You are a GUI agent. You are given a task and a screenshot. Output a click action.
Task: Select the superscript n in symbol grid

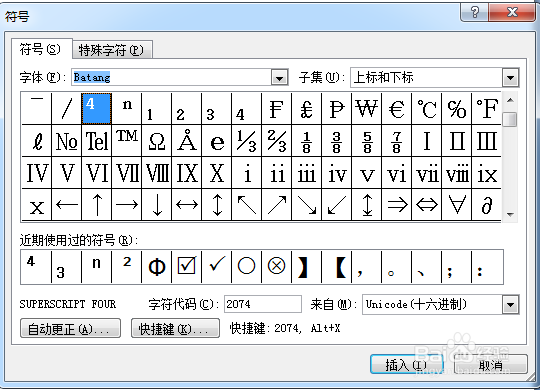click(x=126, y=109)
